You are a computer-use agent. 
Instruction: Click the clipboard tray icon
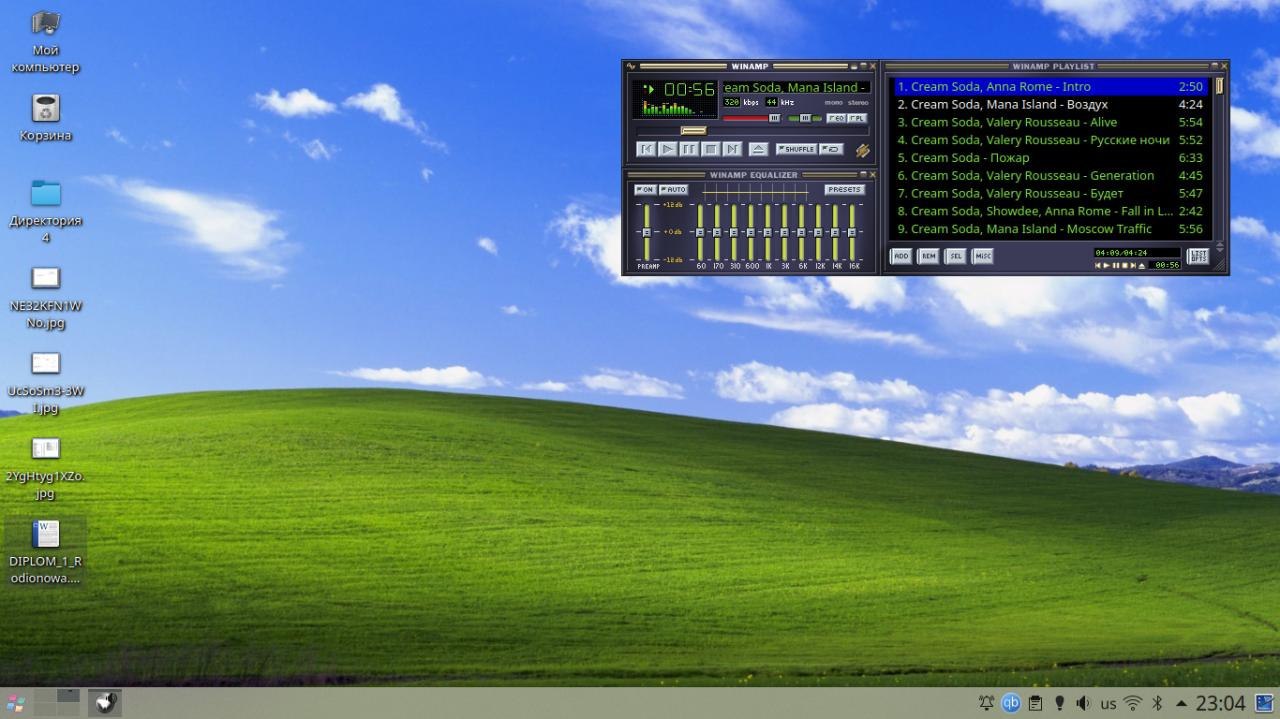click(x=1036, y=703)
